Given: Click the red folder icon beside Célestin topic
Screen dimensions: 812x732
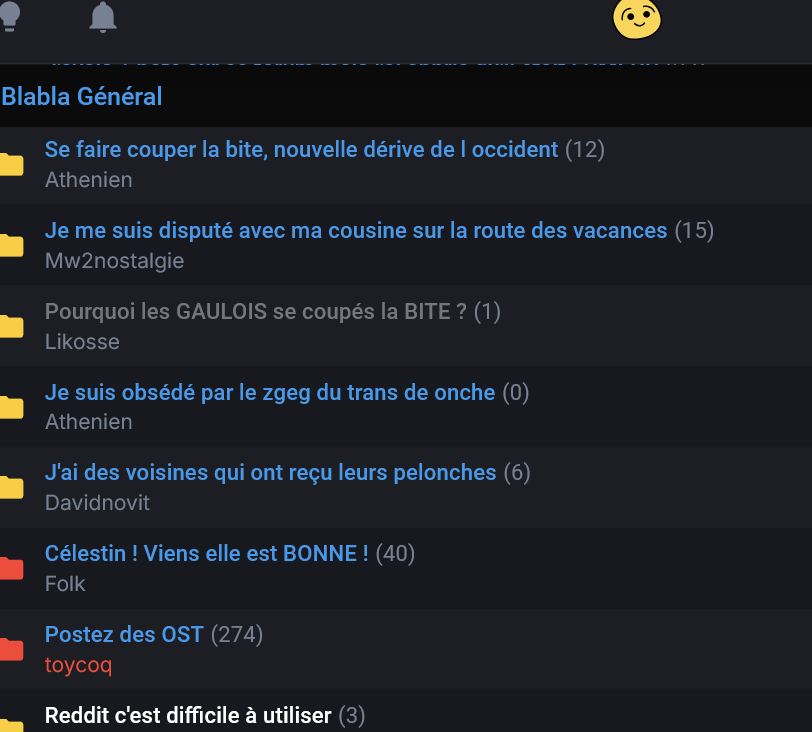Looking at the screenshot, I should tap(11, 569).
